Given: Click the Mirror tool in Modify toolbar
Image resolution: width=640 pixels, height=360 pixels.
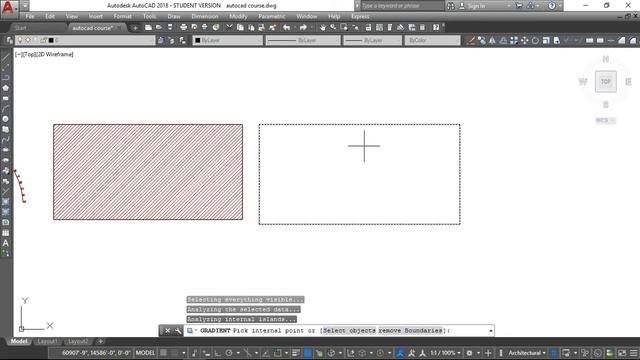Looking at the screenshot, I should click(492, 40).
